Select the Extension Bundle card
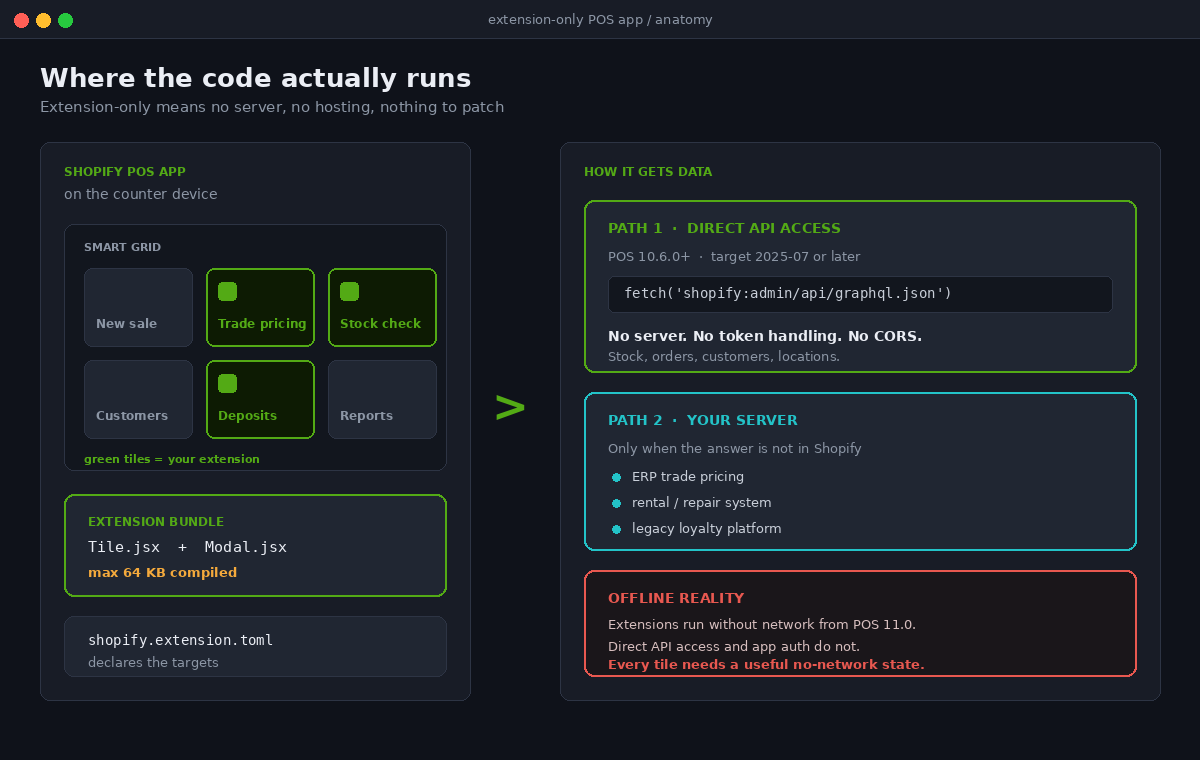 pyautogui.click(x=255, y=545)
